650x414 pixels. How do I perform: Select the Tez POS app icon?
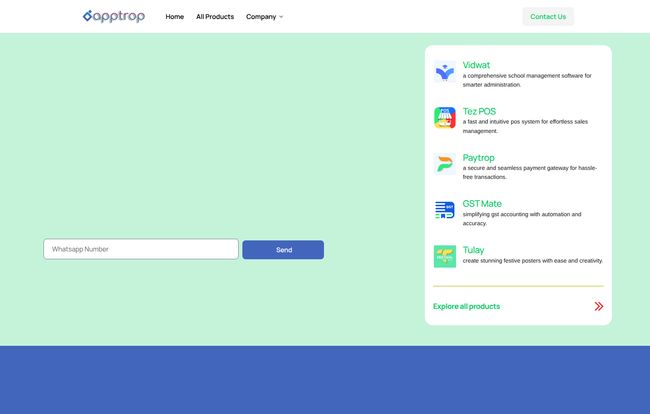(x=444, y=118)
